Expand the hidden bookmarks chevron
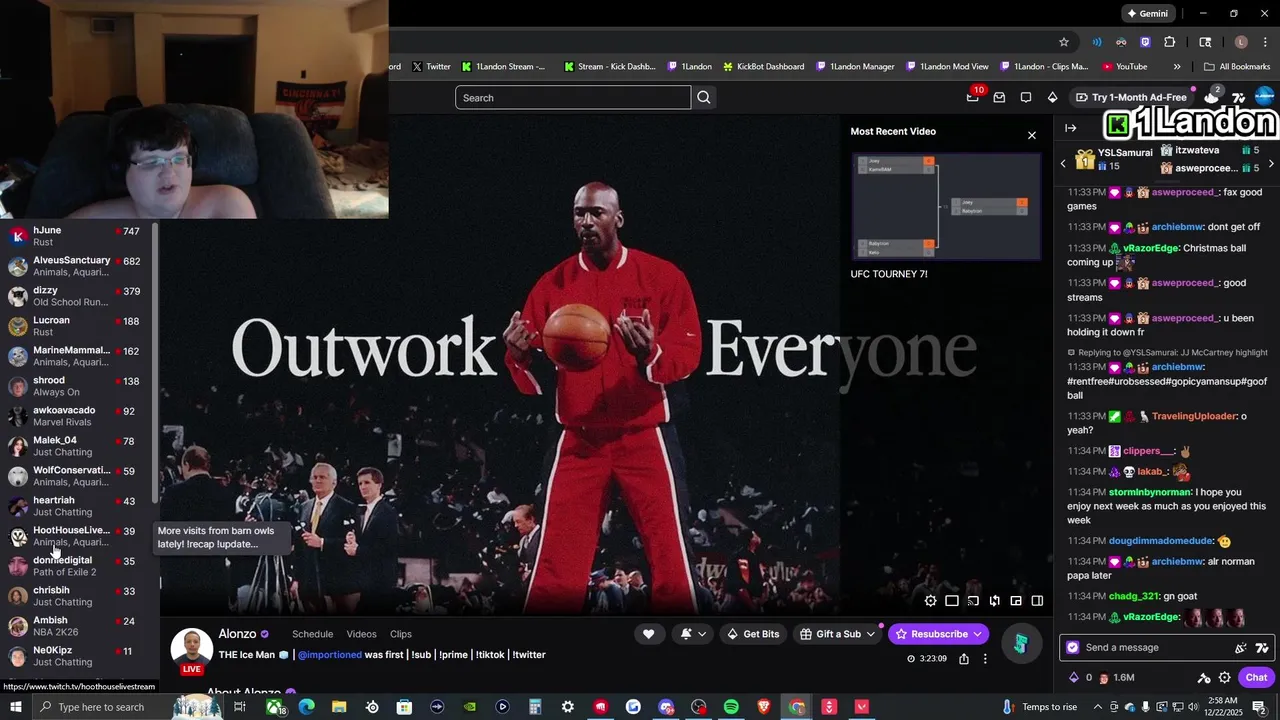This screenshot has height=720, width=1280. click(x=1177, y=67)
